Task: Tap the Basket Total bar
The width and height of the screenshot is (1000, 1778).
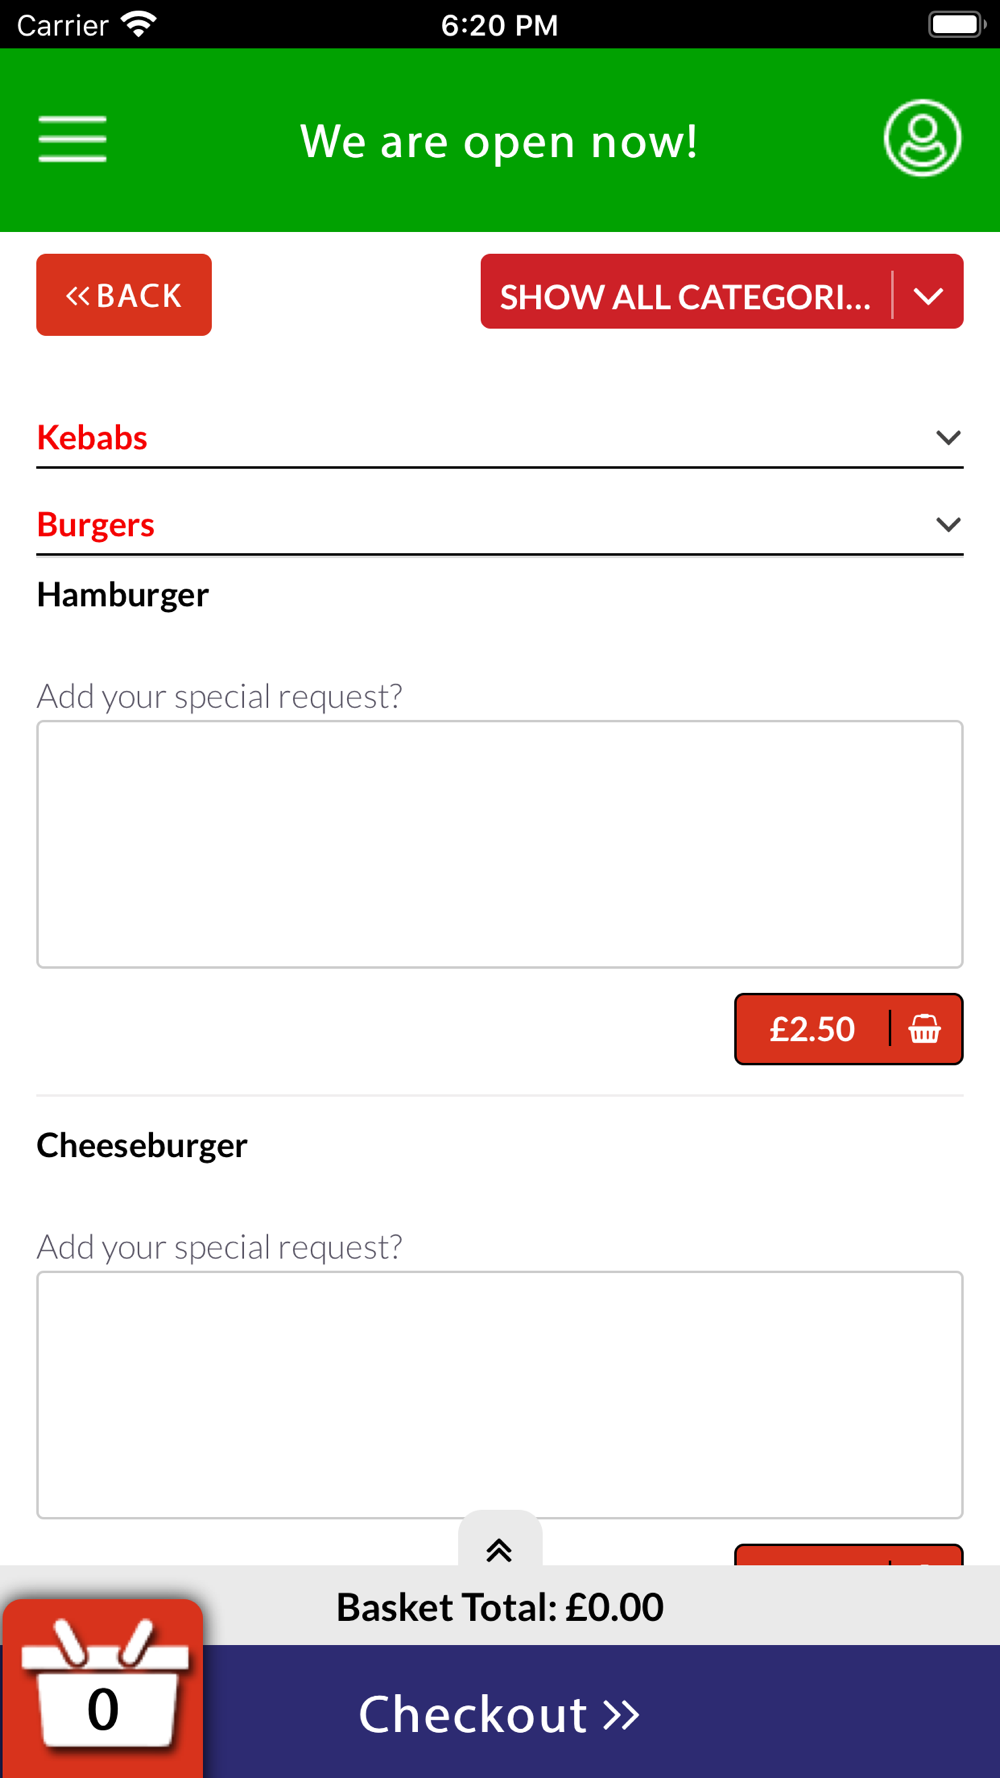Action: click(x=500, y=1607)
